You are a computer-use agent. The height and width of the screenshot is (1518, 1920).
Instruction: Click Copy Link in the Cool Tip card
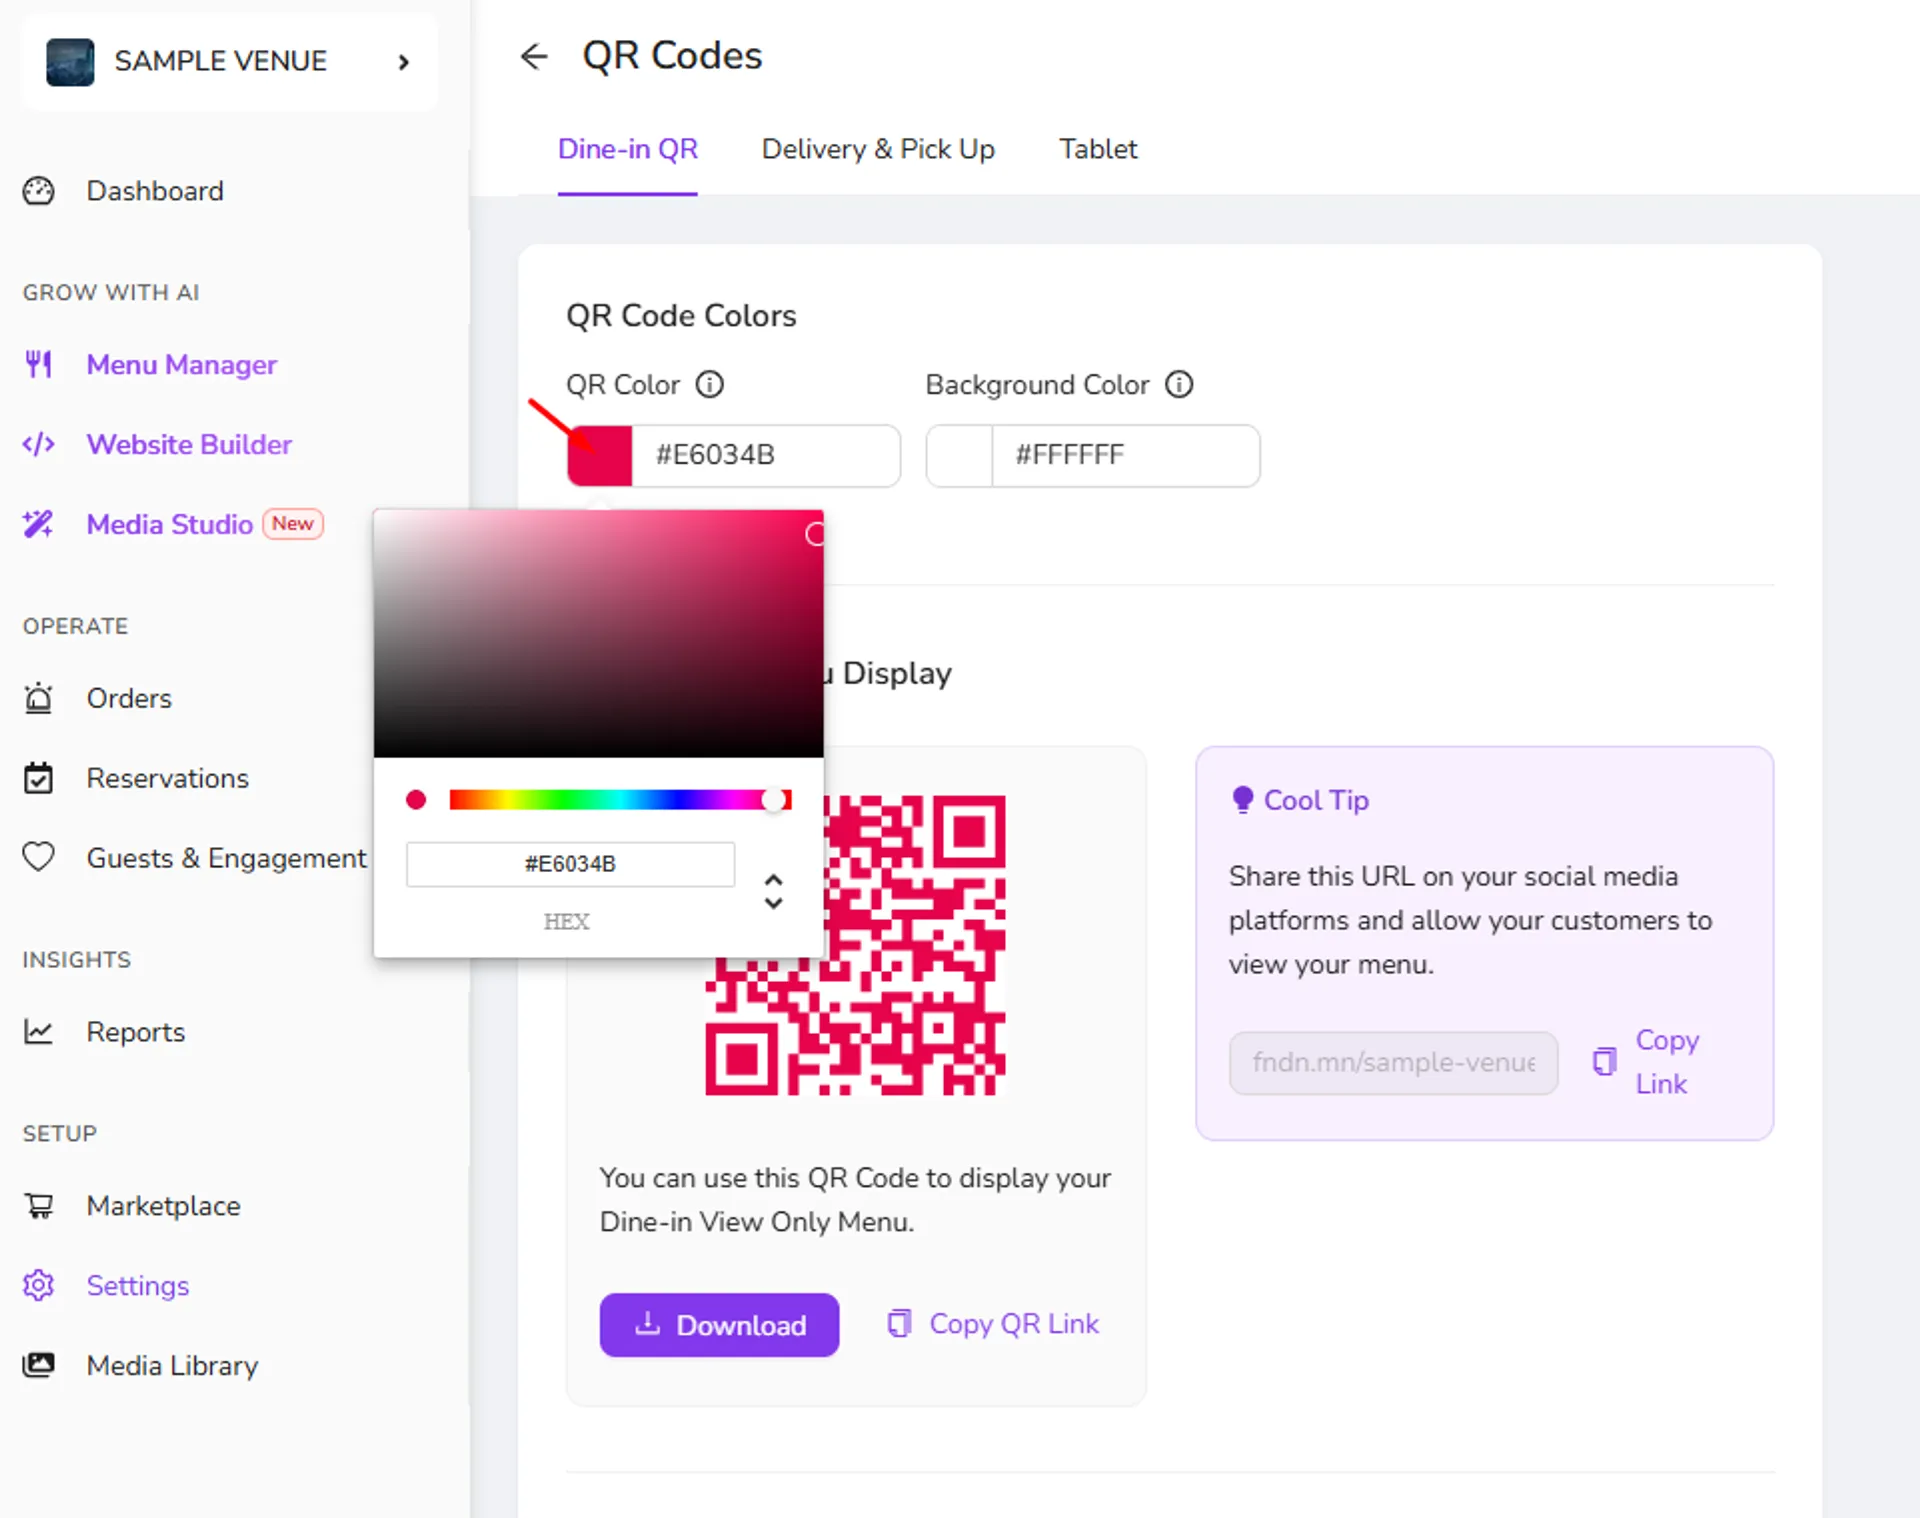click(1667, 1062)
